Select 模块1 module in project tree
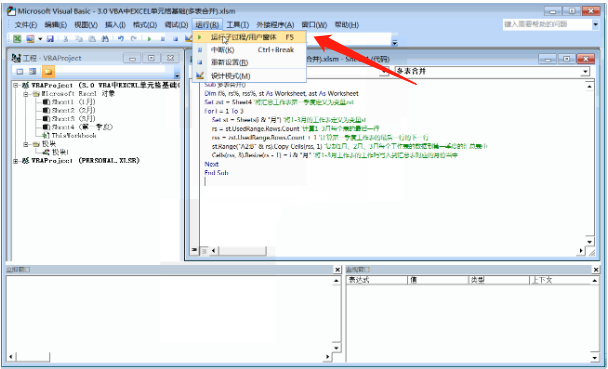 [56, 152]
